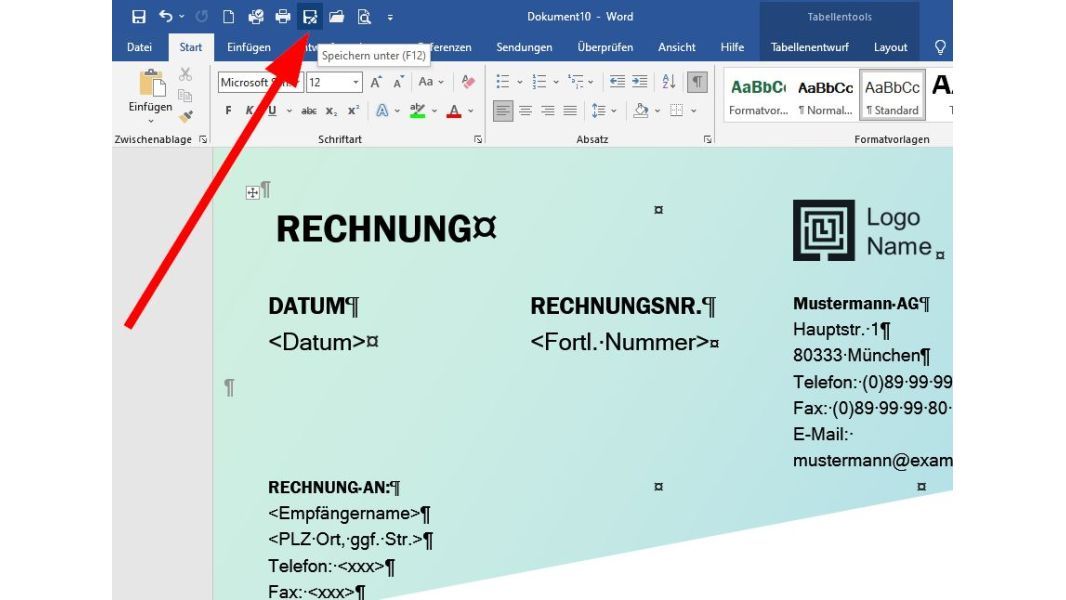
Task: Click the table move handle above RECHNUNG
Action: [x=252, y=193]
